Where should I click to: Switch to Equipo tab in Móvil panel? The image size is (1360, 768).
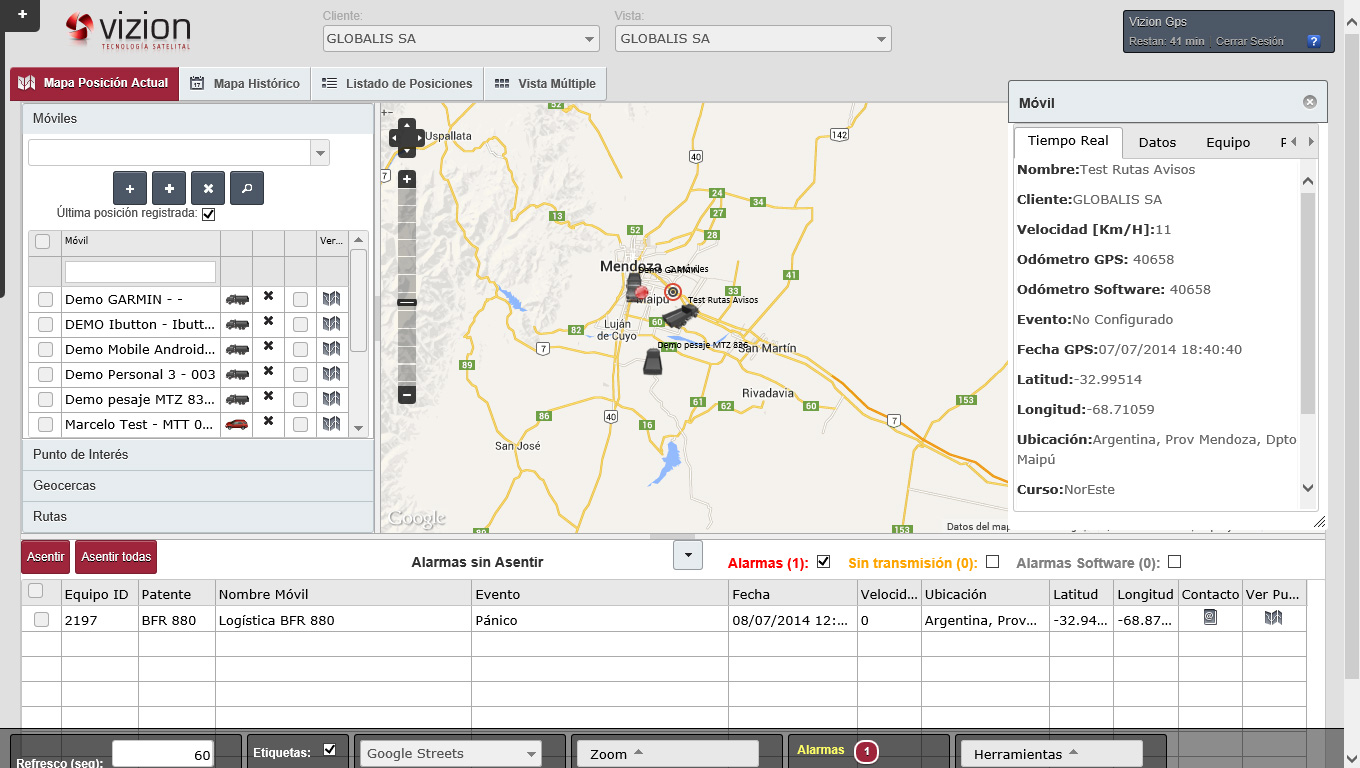1228,142
